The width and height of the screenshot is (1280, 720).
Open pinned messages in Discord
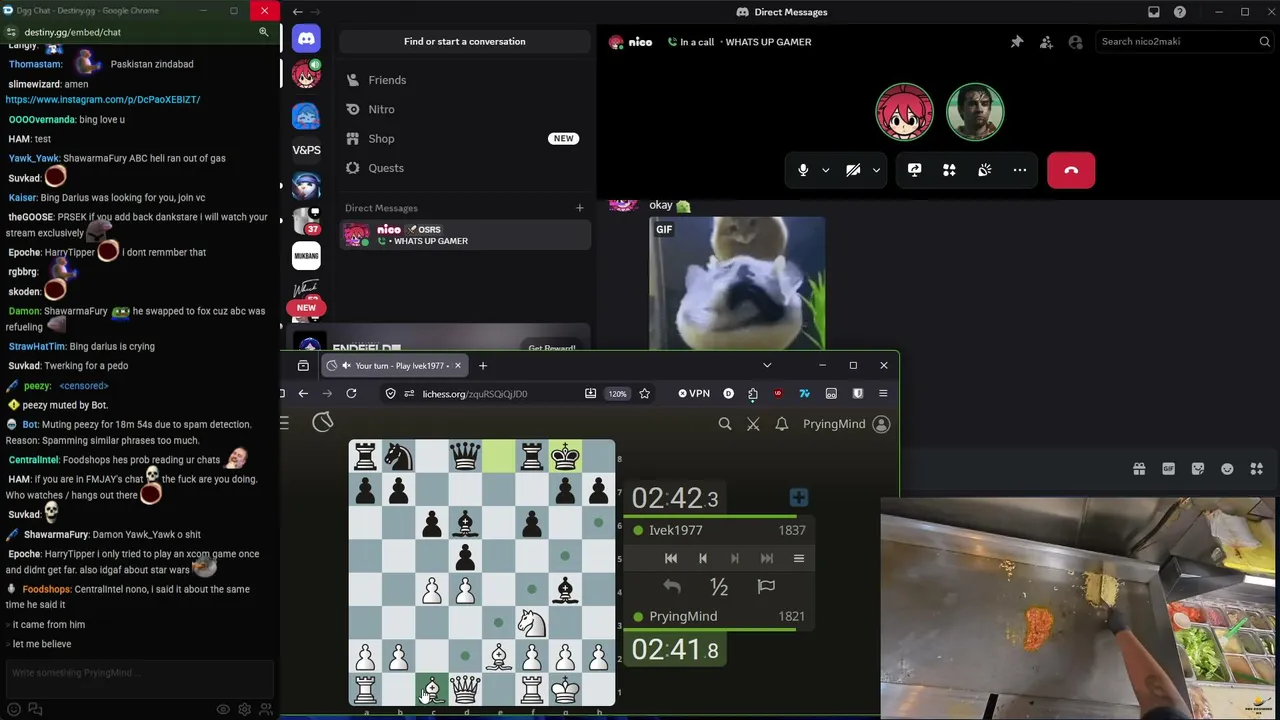(1017, 42)
